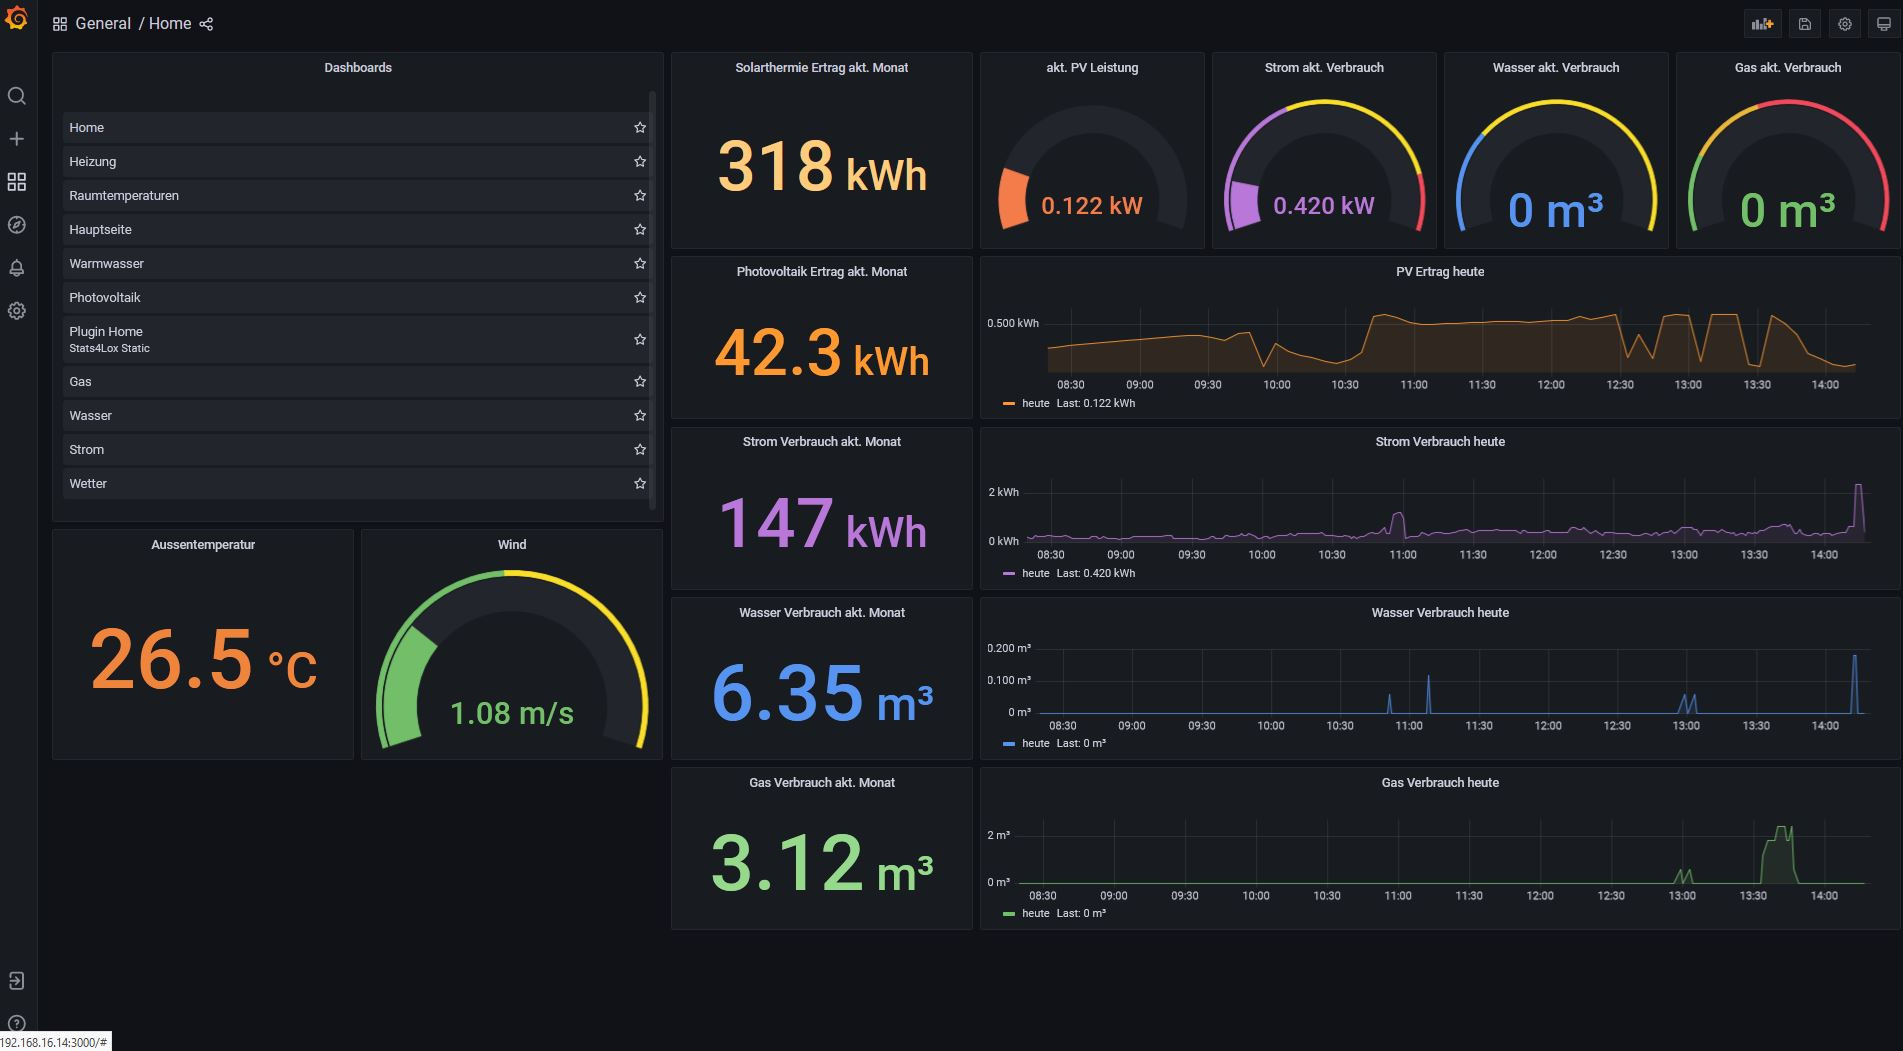Click the Grafana logo icon
Screen dimensions: 1903x1051
[x=17, y=17]
